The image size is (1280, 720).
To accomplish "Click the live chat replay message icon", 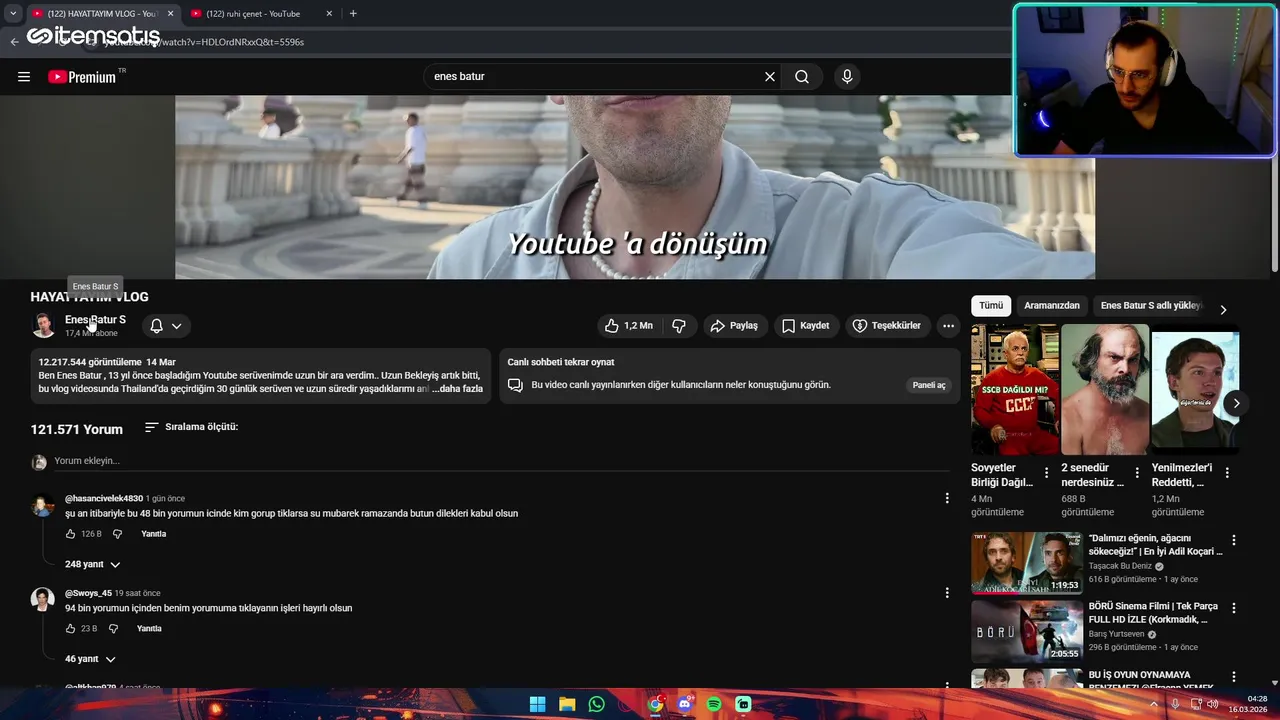I will [x=515, y=385].
